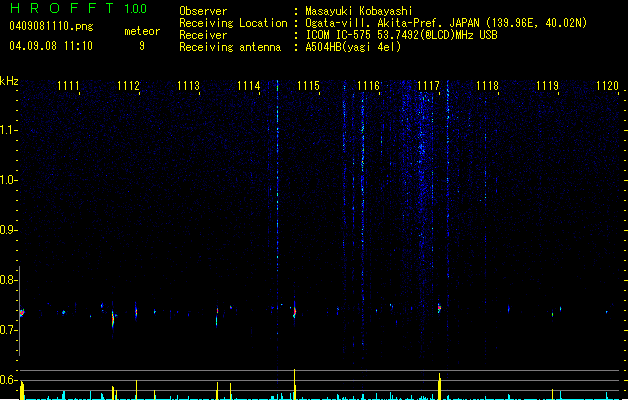Click the 0.6 kHz axis label

pos(8,380)
